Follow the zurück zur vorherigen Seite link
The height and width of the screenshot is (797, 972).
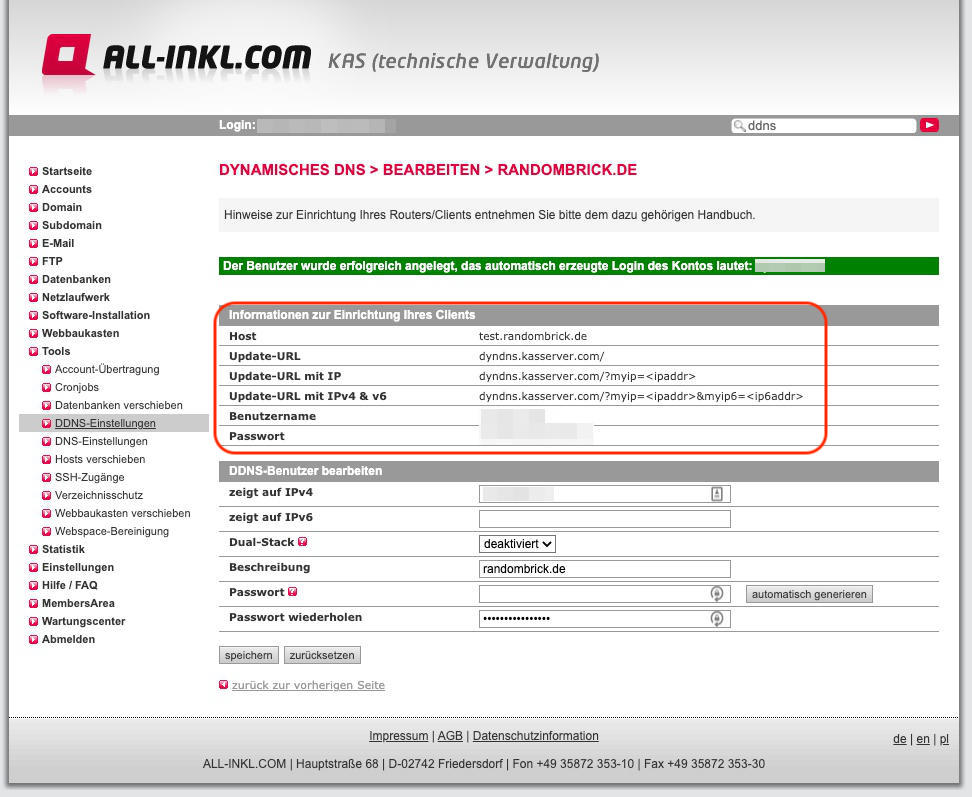pyautogui.click(x=308, y=685)
